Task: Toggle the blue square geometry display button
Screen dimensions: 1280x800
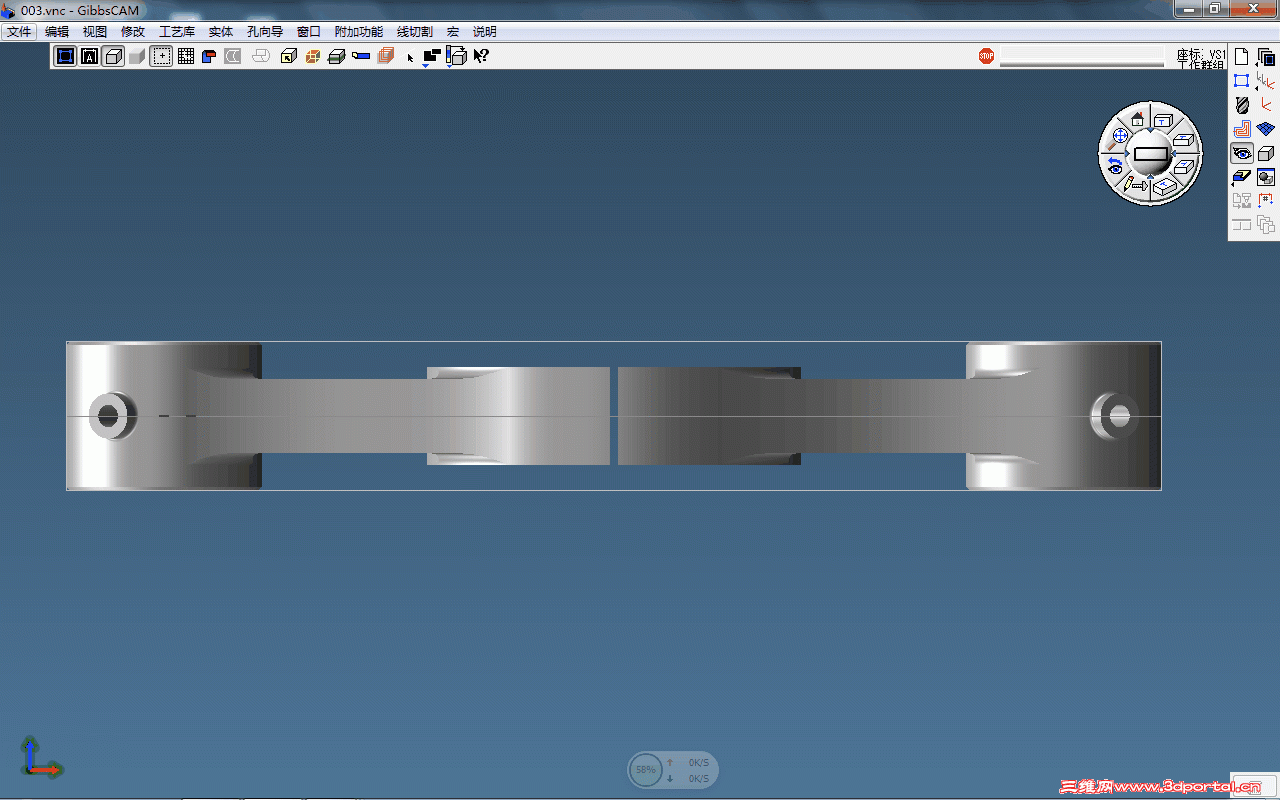Action: click(65, 56)
